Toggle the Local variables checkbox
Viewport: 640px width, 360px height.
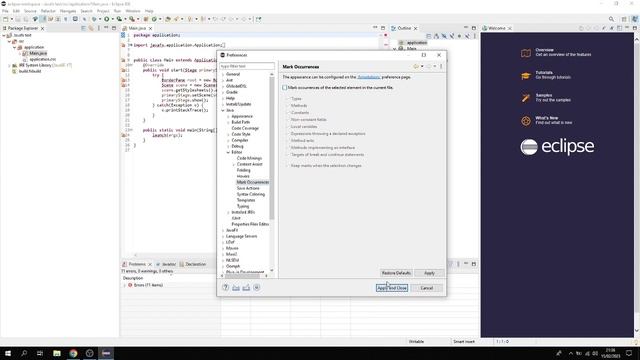pyautogui.click(x=287, y=126)
